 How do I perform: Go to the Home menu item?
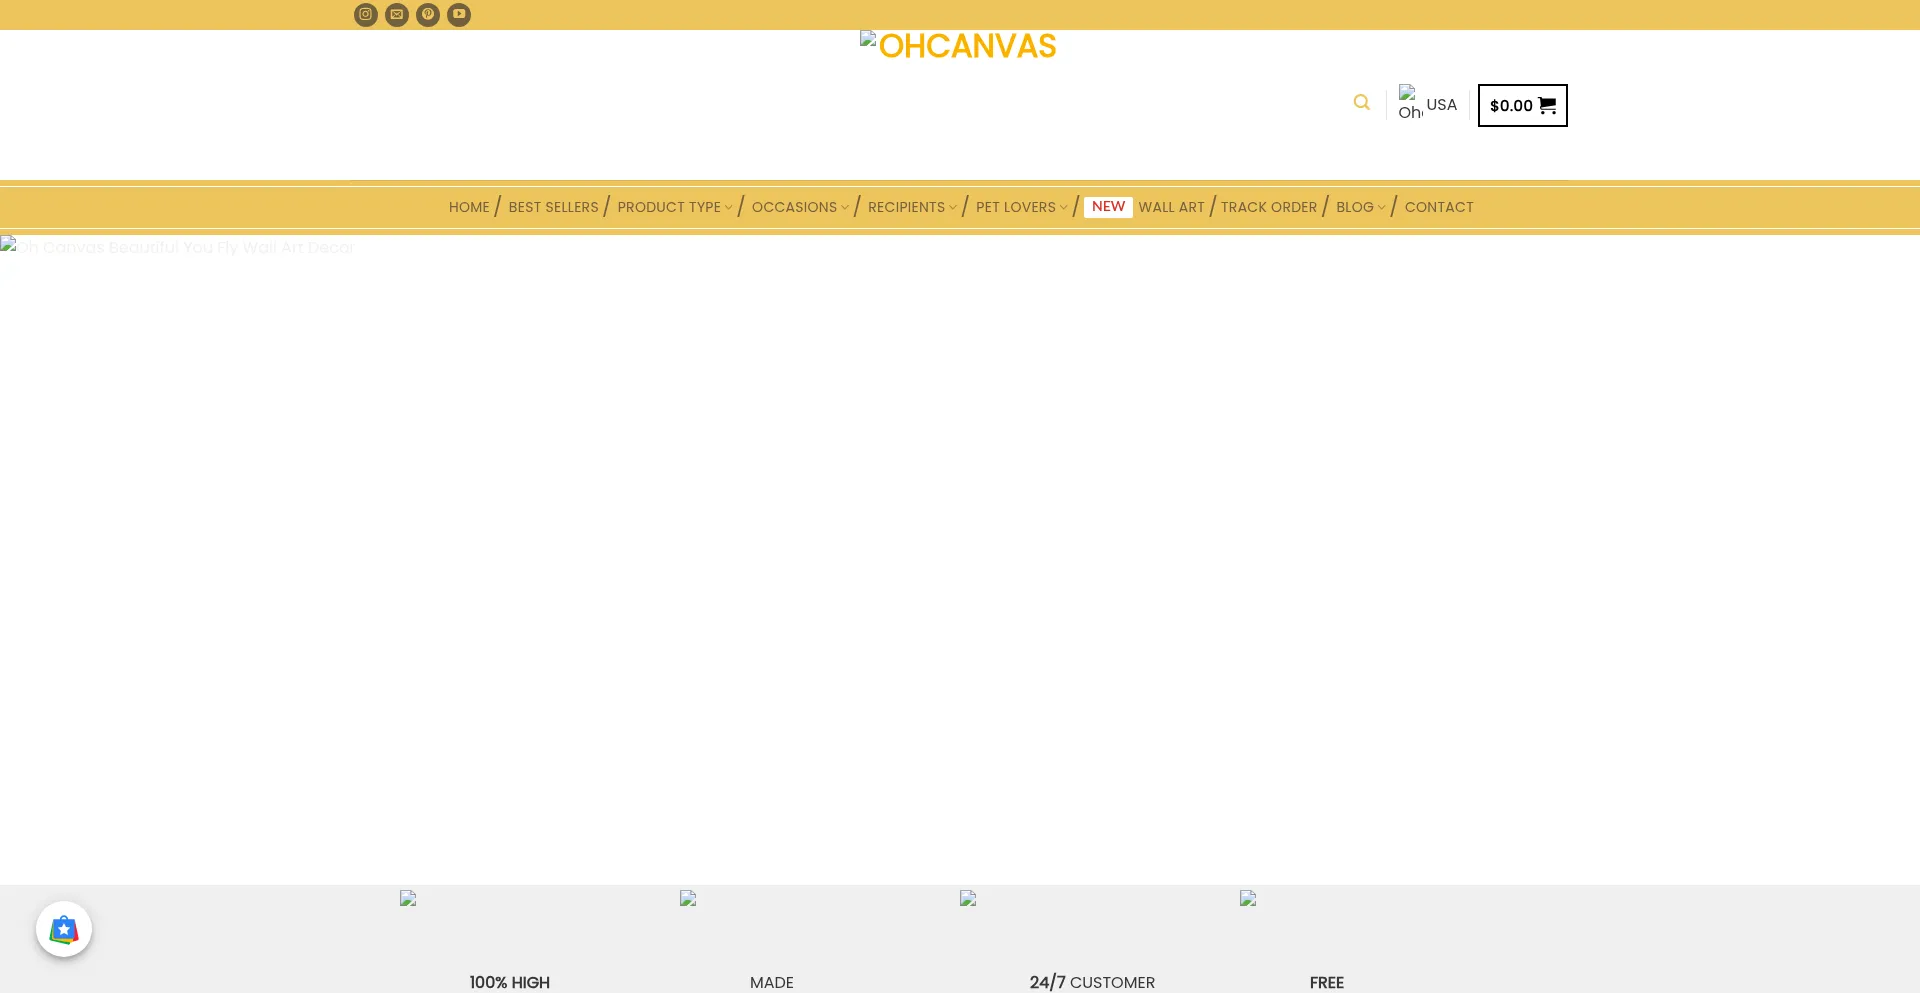tap(469, 207)
